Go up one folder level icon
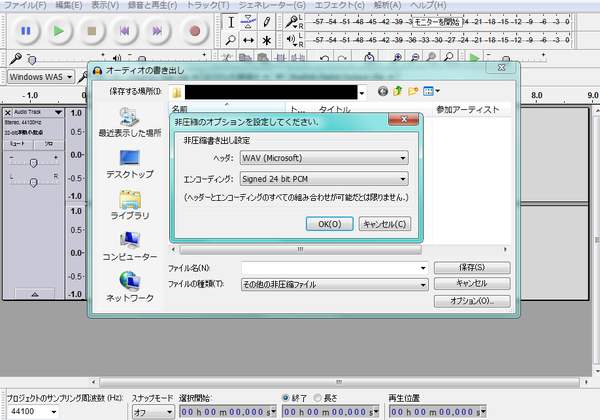Viewport: 600px width, 420px height. pyautogui.click(x=398, y=91)
